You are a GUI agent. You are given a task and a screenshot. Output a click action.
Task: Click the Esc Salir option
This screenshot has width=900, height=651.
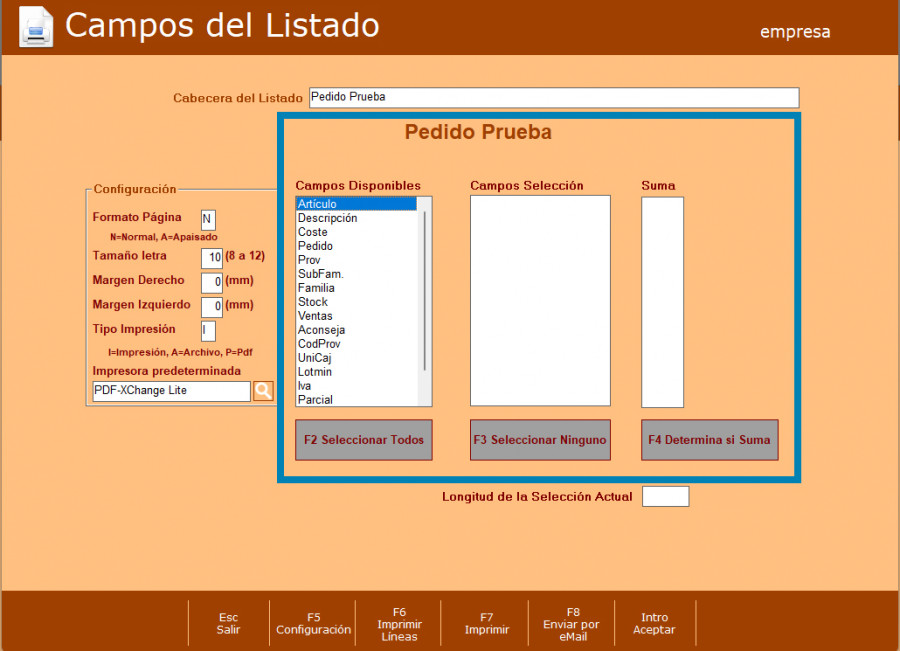coord(228,624)
